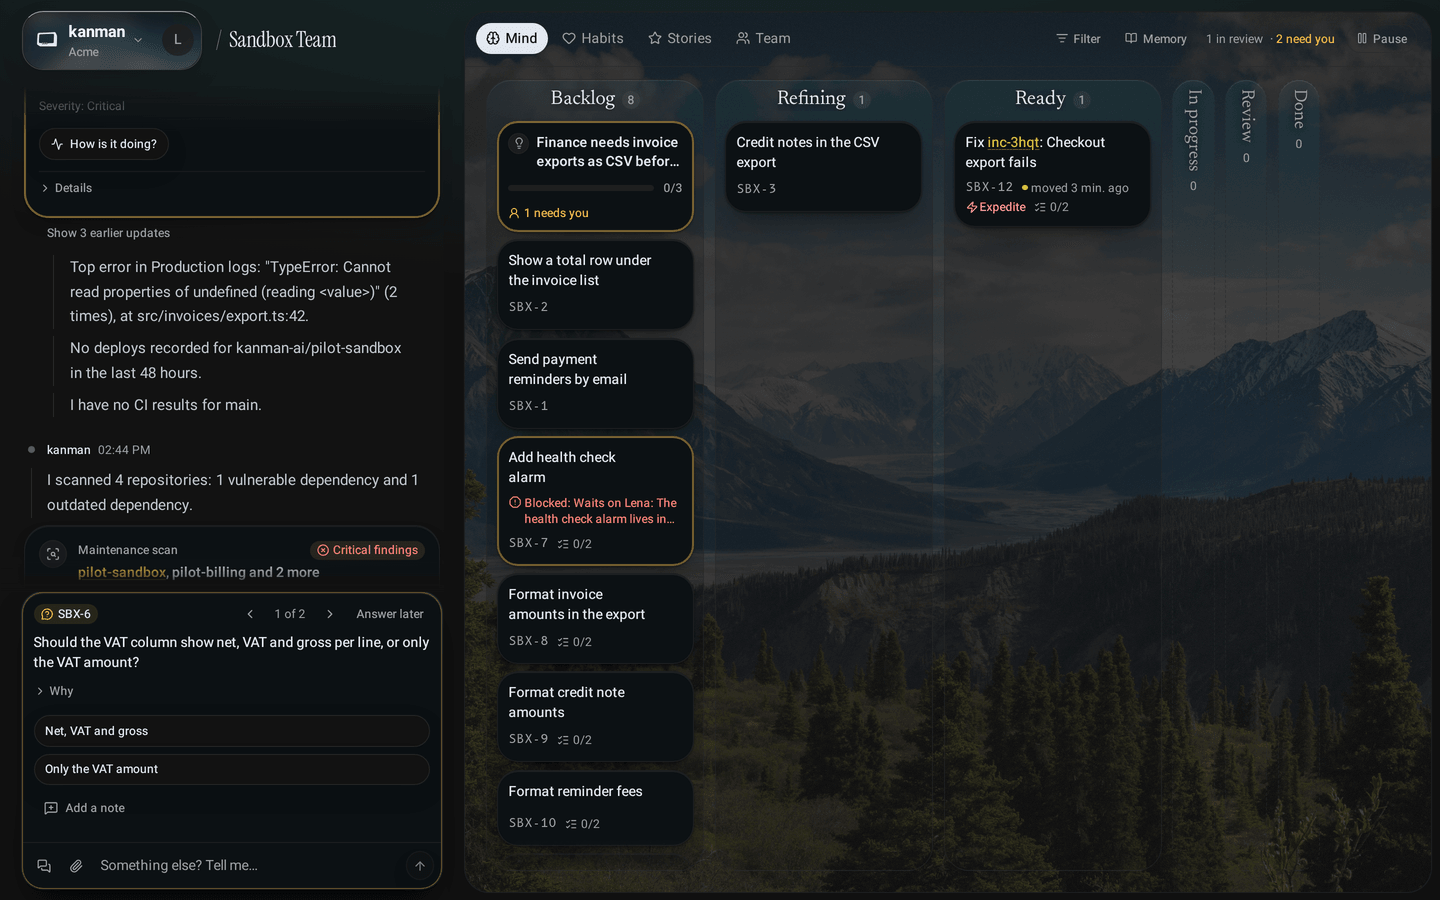This screenshot has width=1440, height=900.
Task: Click the chat conversations icon
Action: (44, 866)
